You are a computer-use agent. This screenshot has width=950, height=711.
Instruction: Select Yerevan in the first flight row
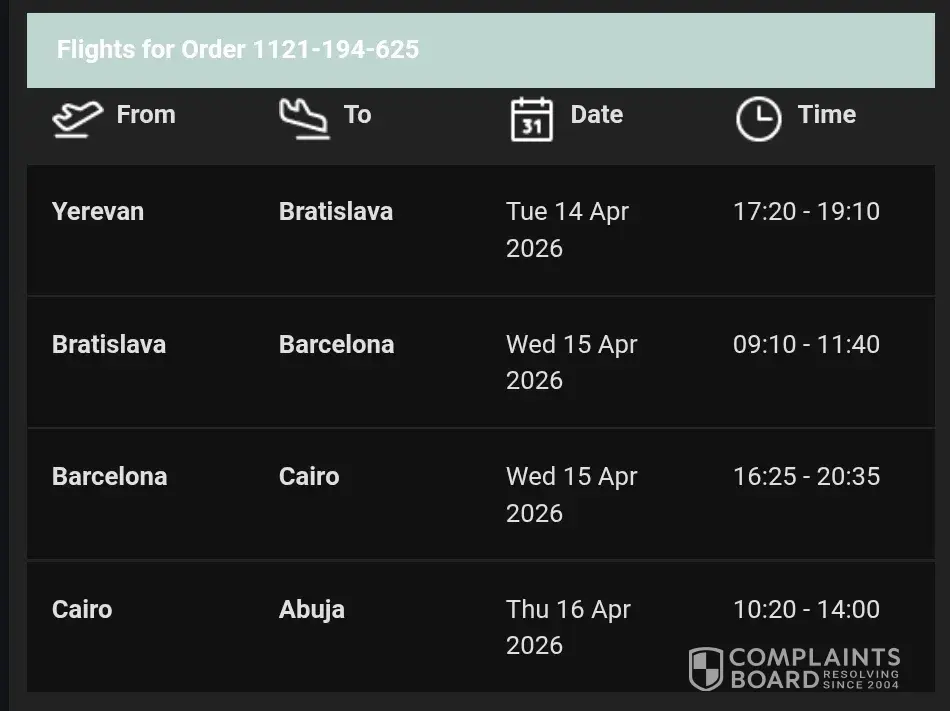tap(98, 212)
